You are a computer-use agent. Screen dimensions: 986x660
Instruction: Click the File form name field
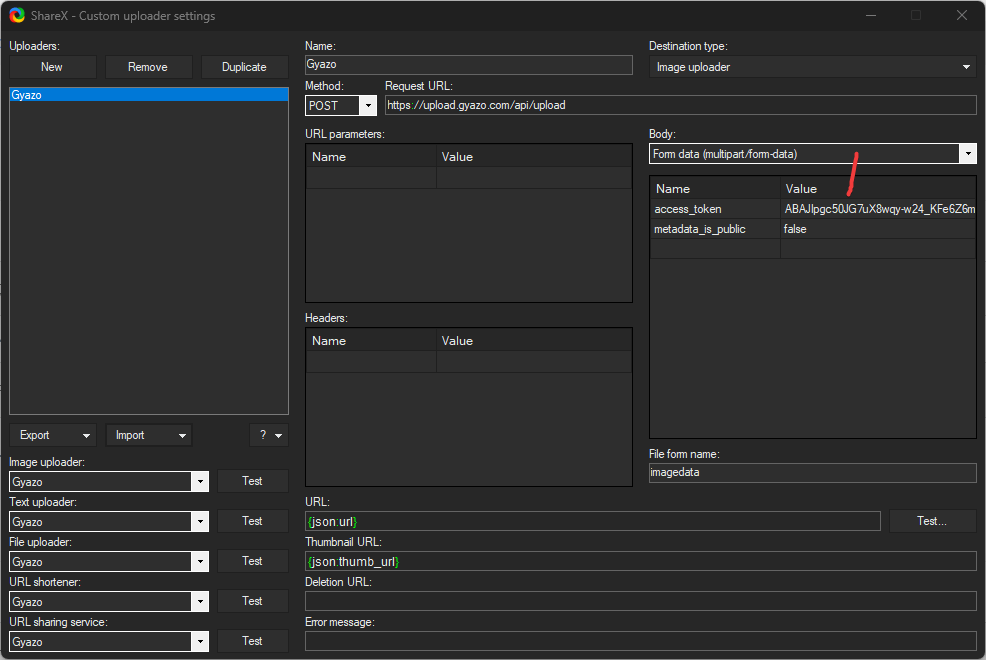click(x=812, y=473)
